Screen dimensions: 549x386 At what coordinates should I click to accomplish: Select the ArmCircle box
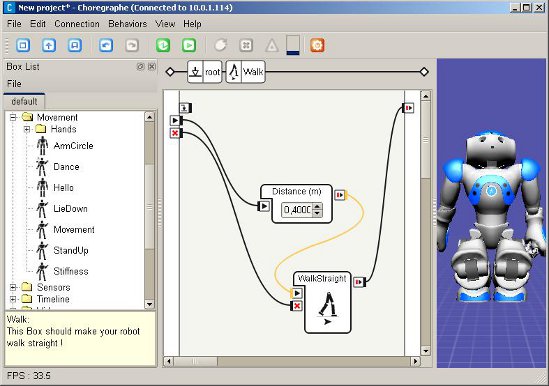point(65,146)
